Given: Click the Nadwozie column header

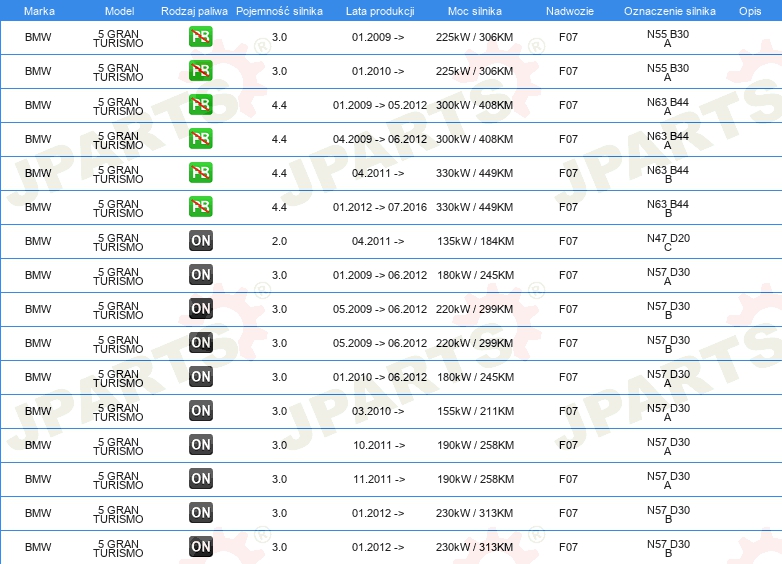Looking at the screenshot, I should [x=570, y=11].
